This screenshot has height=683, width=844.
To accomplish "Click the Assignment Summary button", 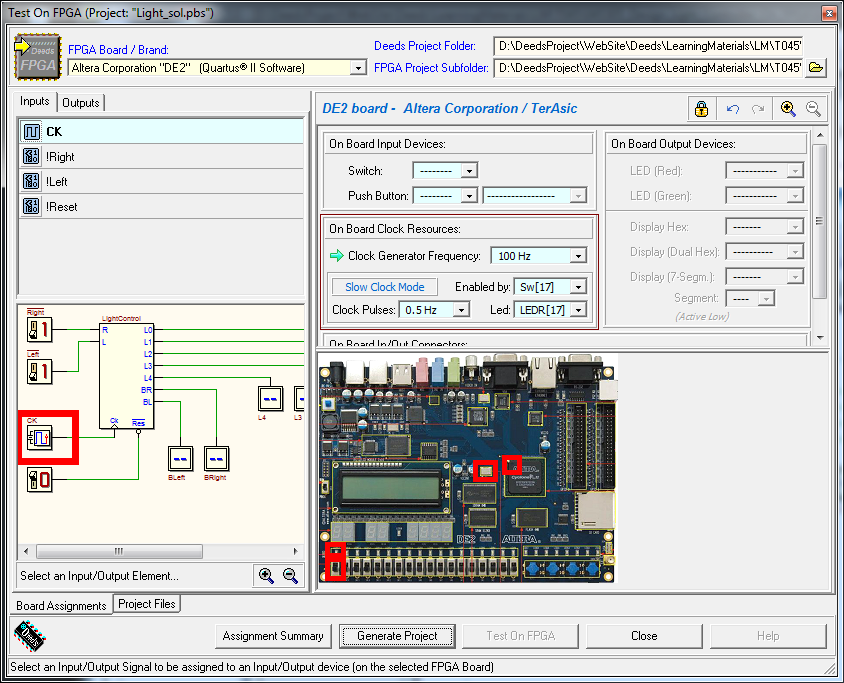I will (x=273, y=636).
